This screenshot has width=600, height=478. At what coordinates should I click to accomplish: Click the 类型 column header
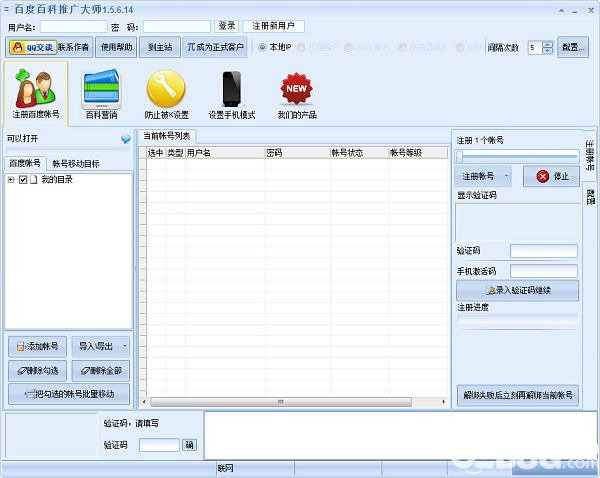pos(175,153)
